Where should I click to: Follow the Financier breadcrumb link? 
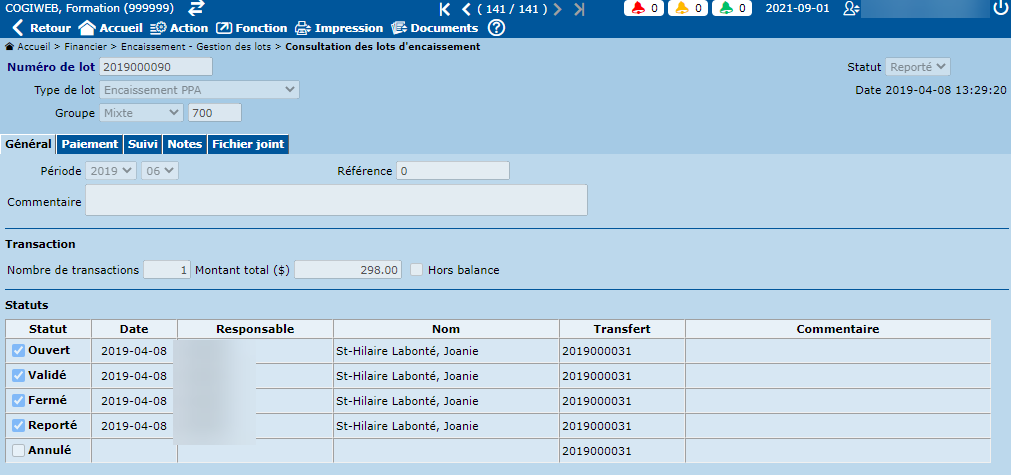click(x=89, y=47)
